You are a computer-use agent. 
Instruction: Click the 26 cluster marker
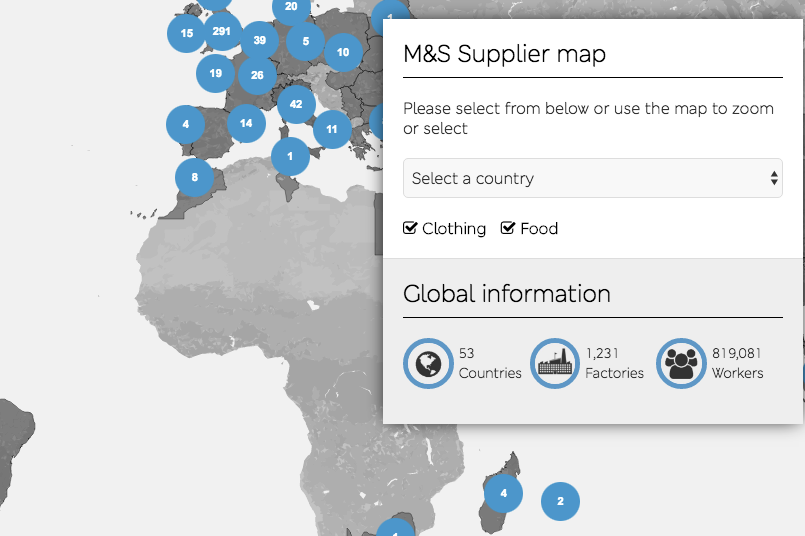point(257,75)
